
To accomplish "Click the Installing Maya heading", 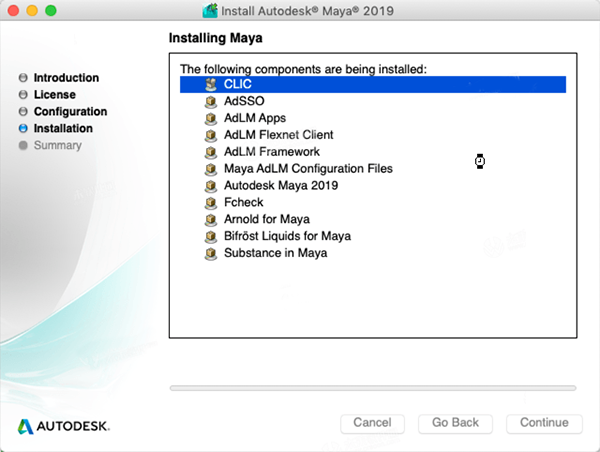I will (x=215, y=38).
